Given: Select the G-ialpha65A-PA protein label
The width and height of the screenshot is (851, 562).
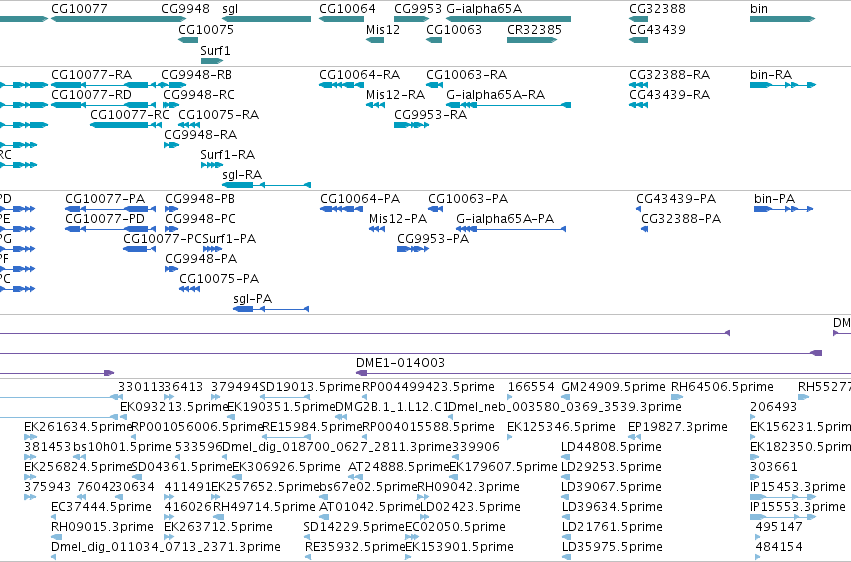Looking at the screenshot, I should pos(505,219).
